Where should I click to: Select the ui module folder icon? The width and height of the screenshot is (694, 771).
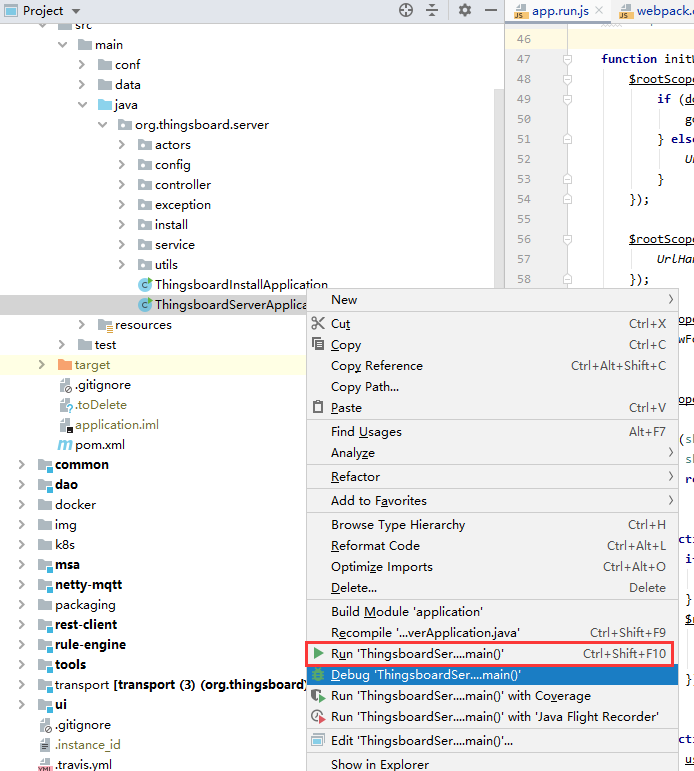[45, 706]
